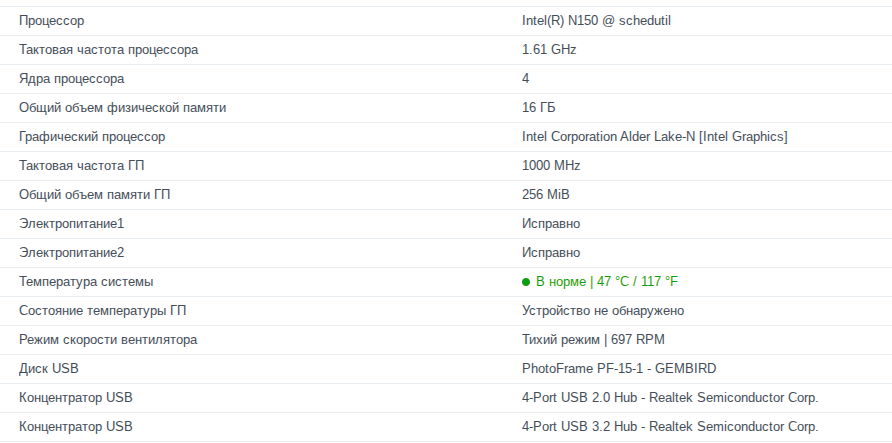Click the 'Тихий режим | 697 RPM' fan value
Image resolution: width=892 pixels, height=443 pixels.
(594, 340)
